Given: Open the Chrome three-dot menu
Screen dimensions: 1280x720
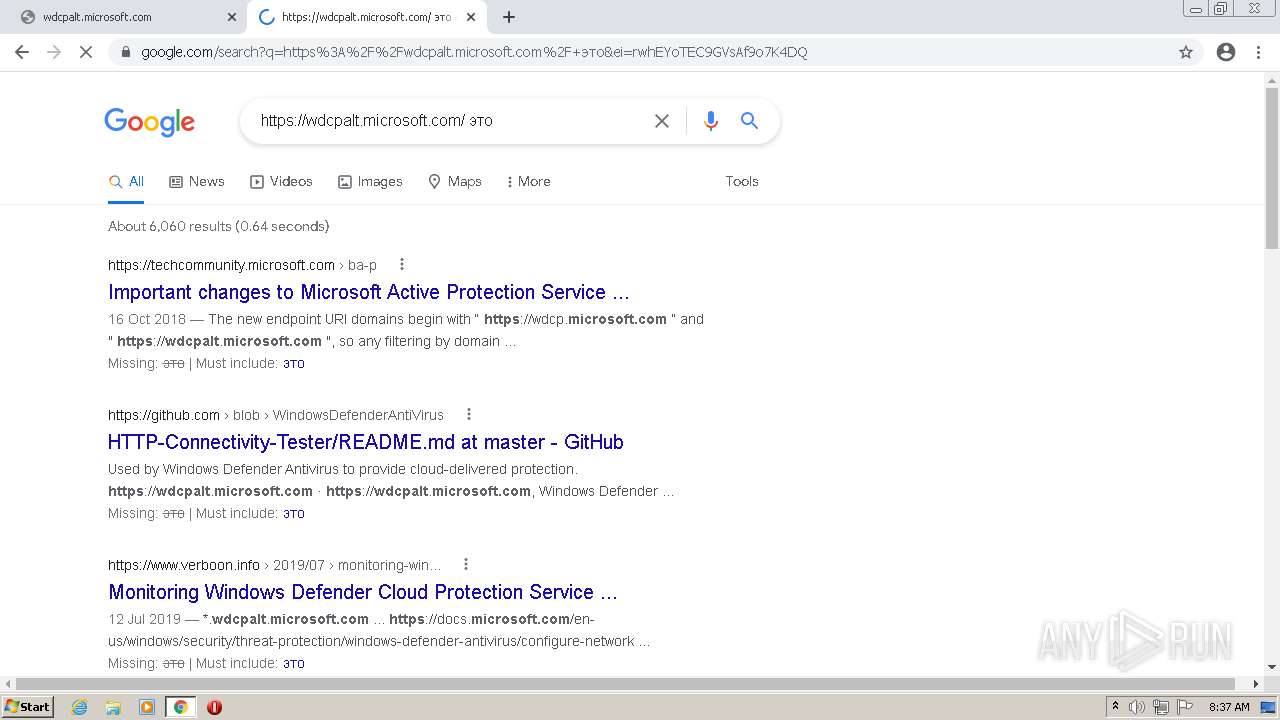Looking at the screenshot, I should click(x=1258, y=52).
